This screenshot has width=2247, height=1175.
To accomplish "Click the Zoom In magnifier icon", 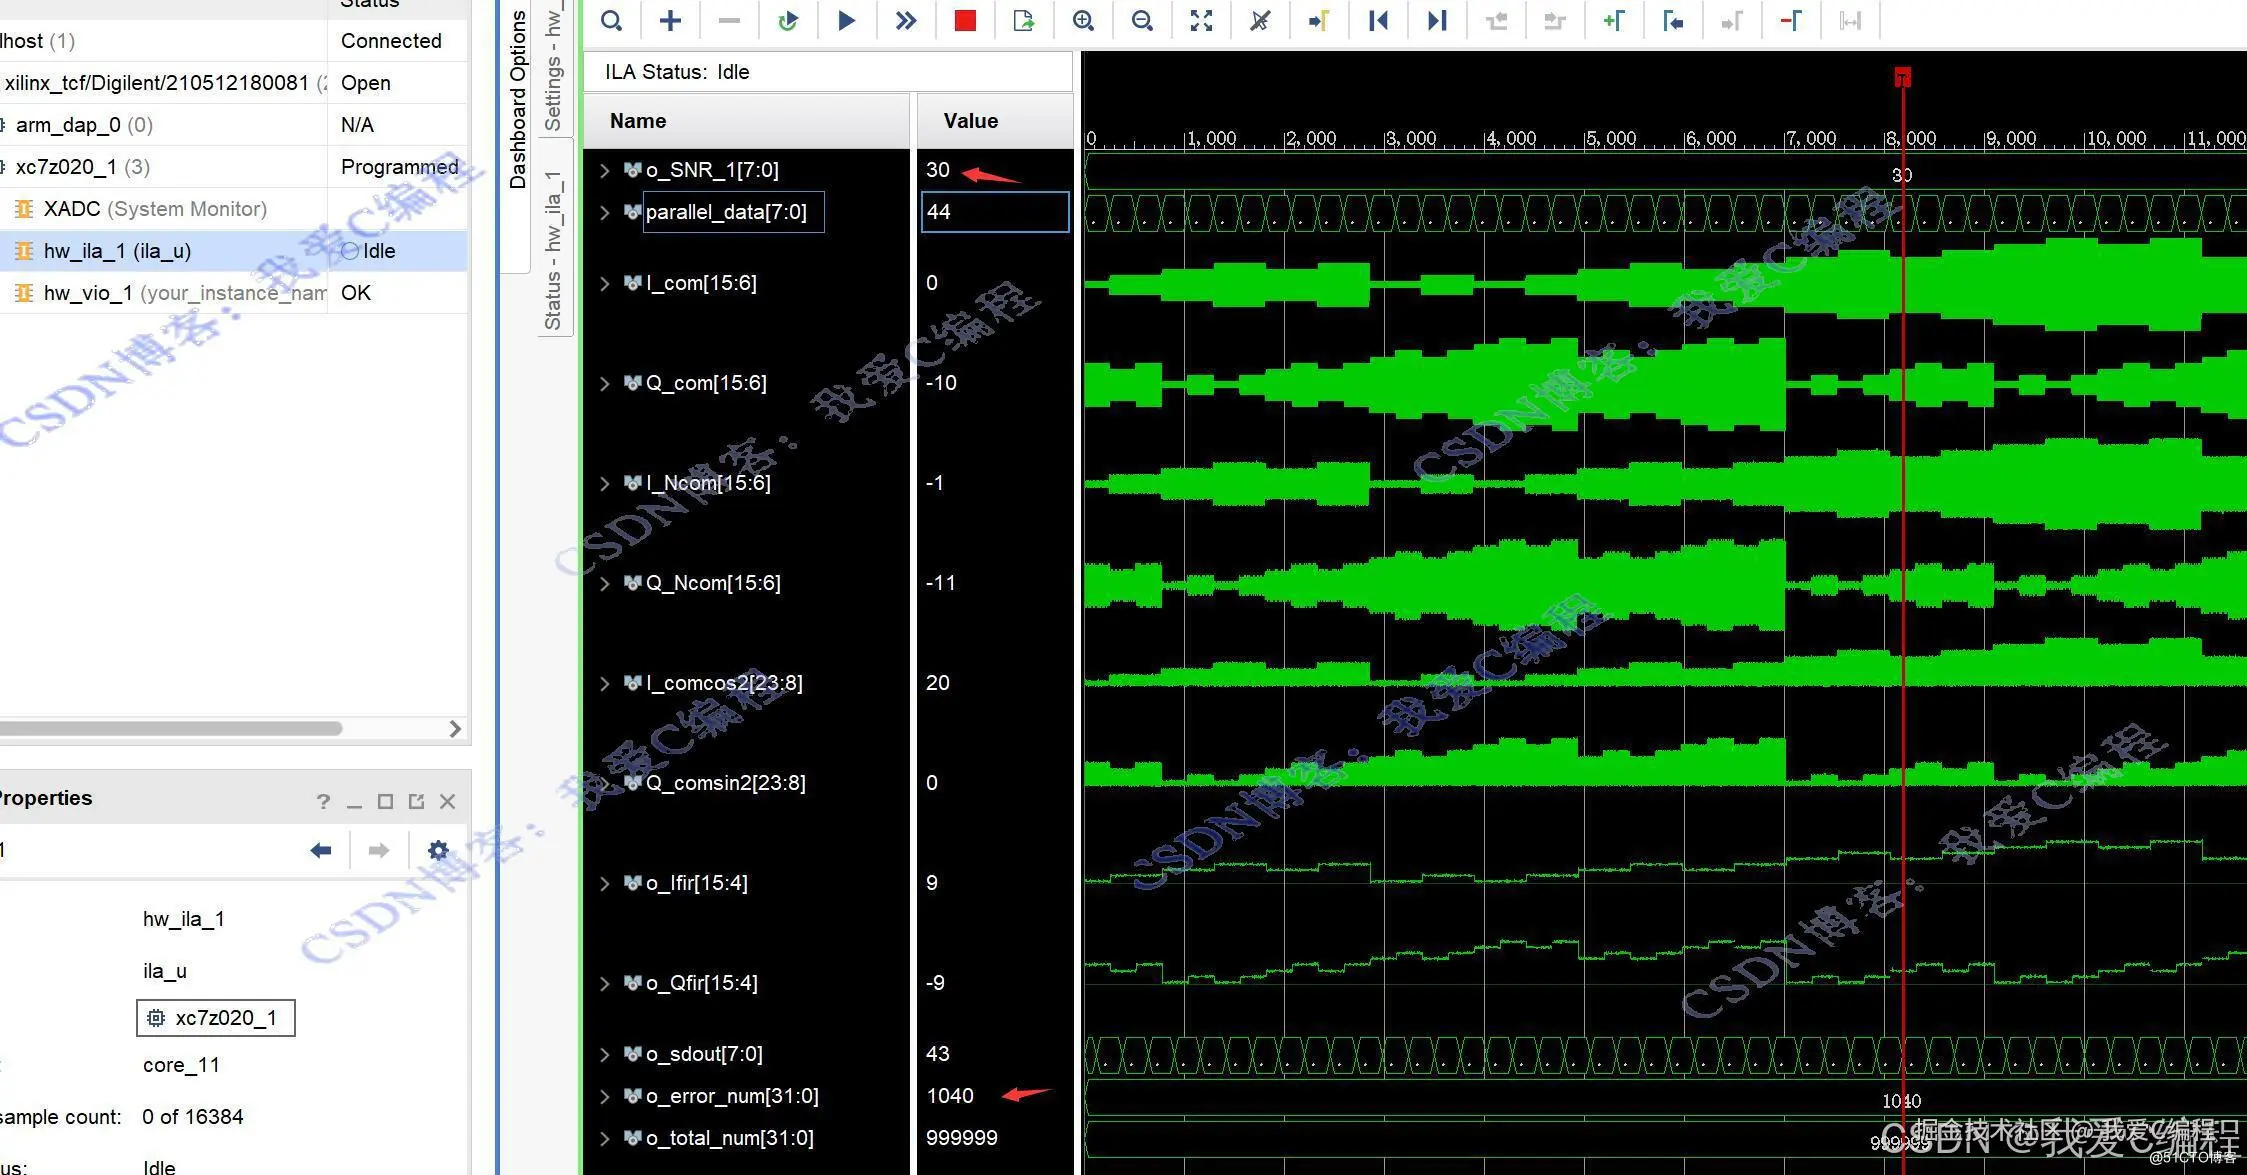I will click(x=1083, y=20).
